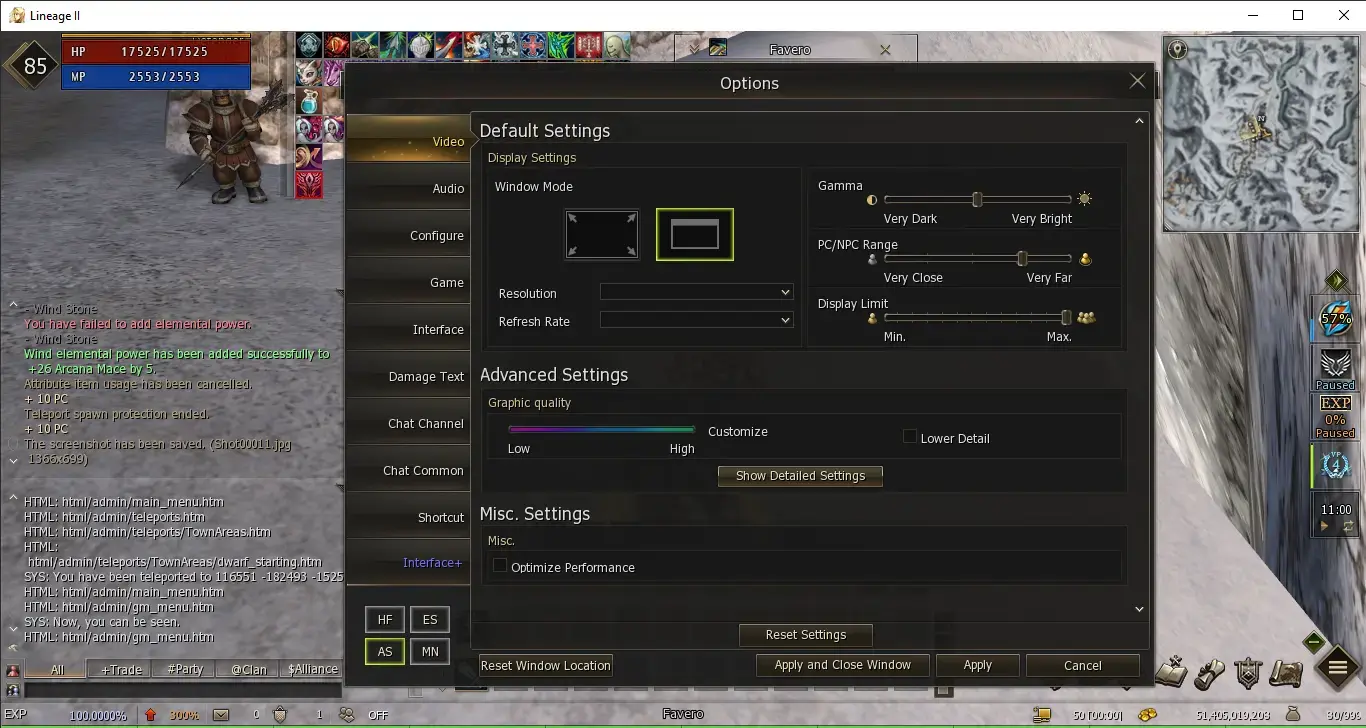Click the yellow computer PC-room icon
Image resolution: width=1366 pixels, height=728 pixels.
[1042, 715]
